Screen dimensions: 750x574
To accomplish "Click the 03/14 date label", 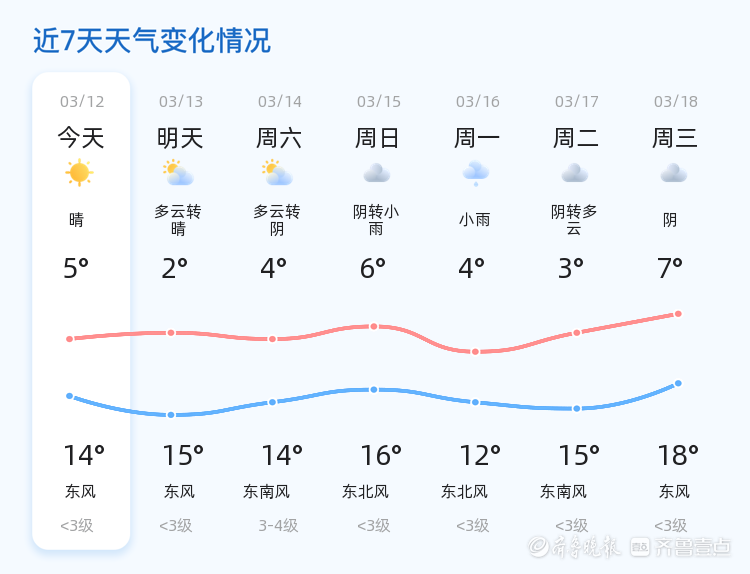I will [x=280, y=102].
